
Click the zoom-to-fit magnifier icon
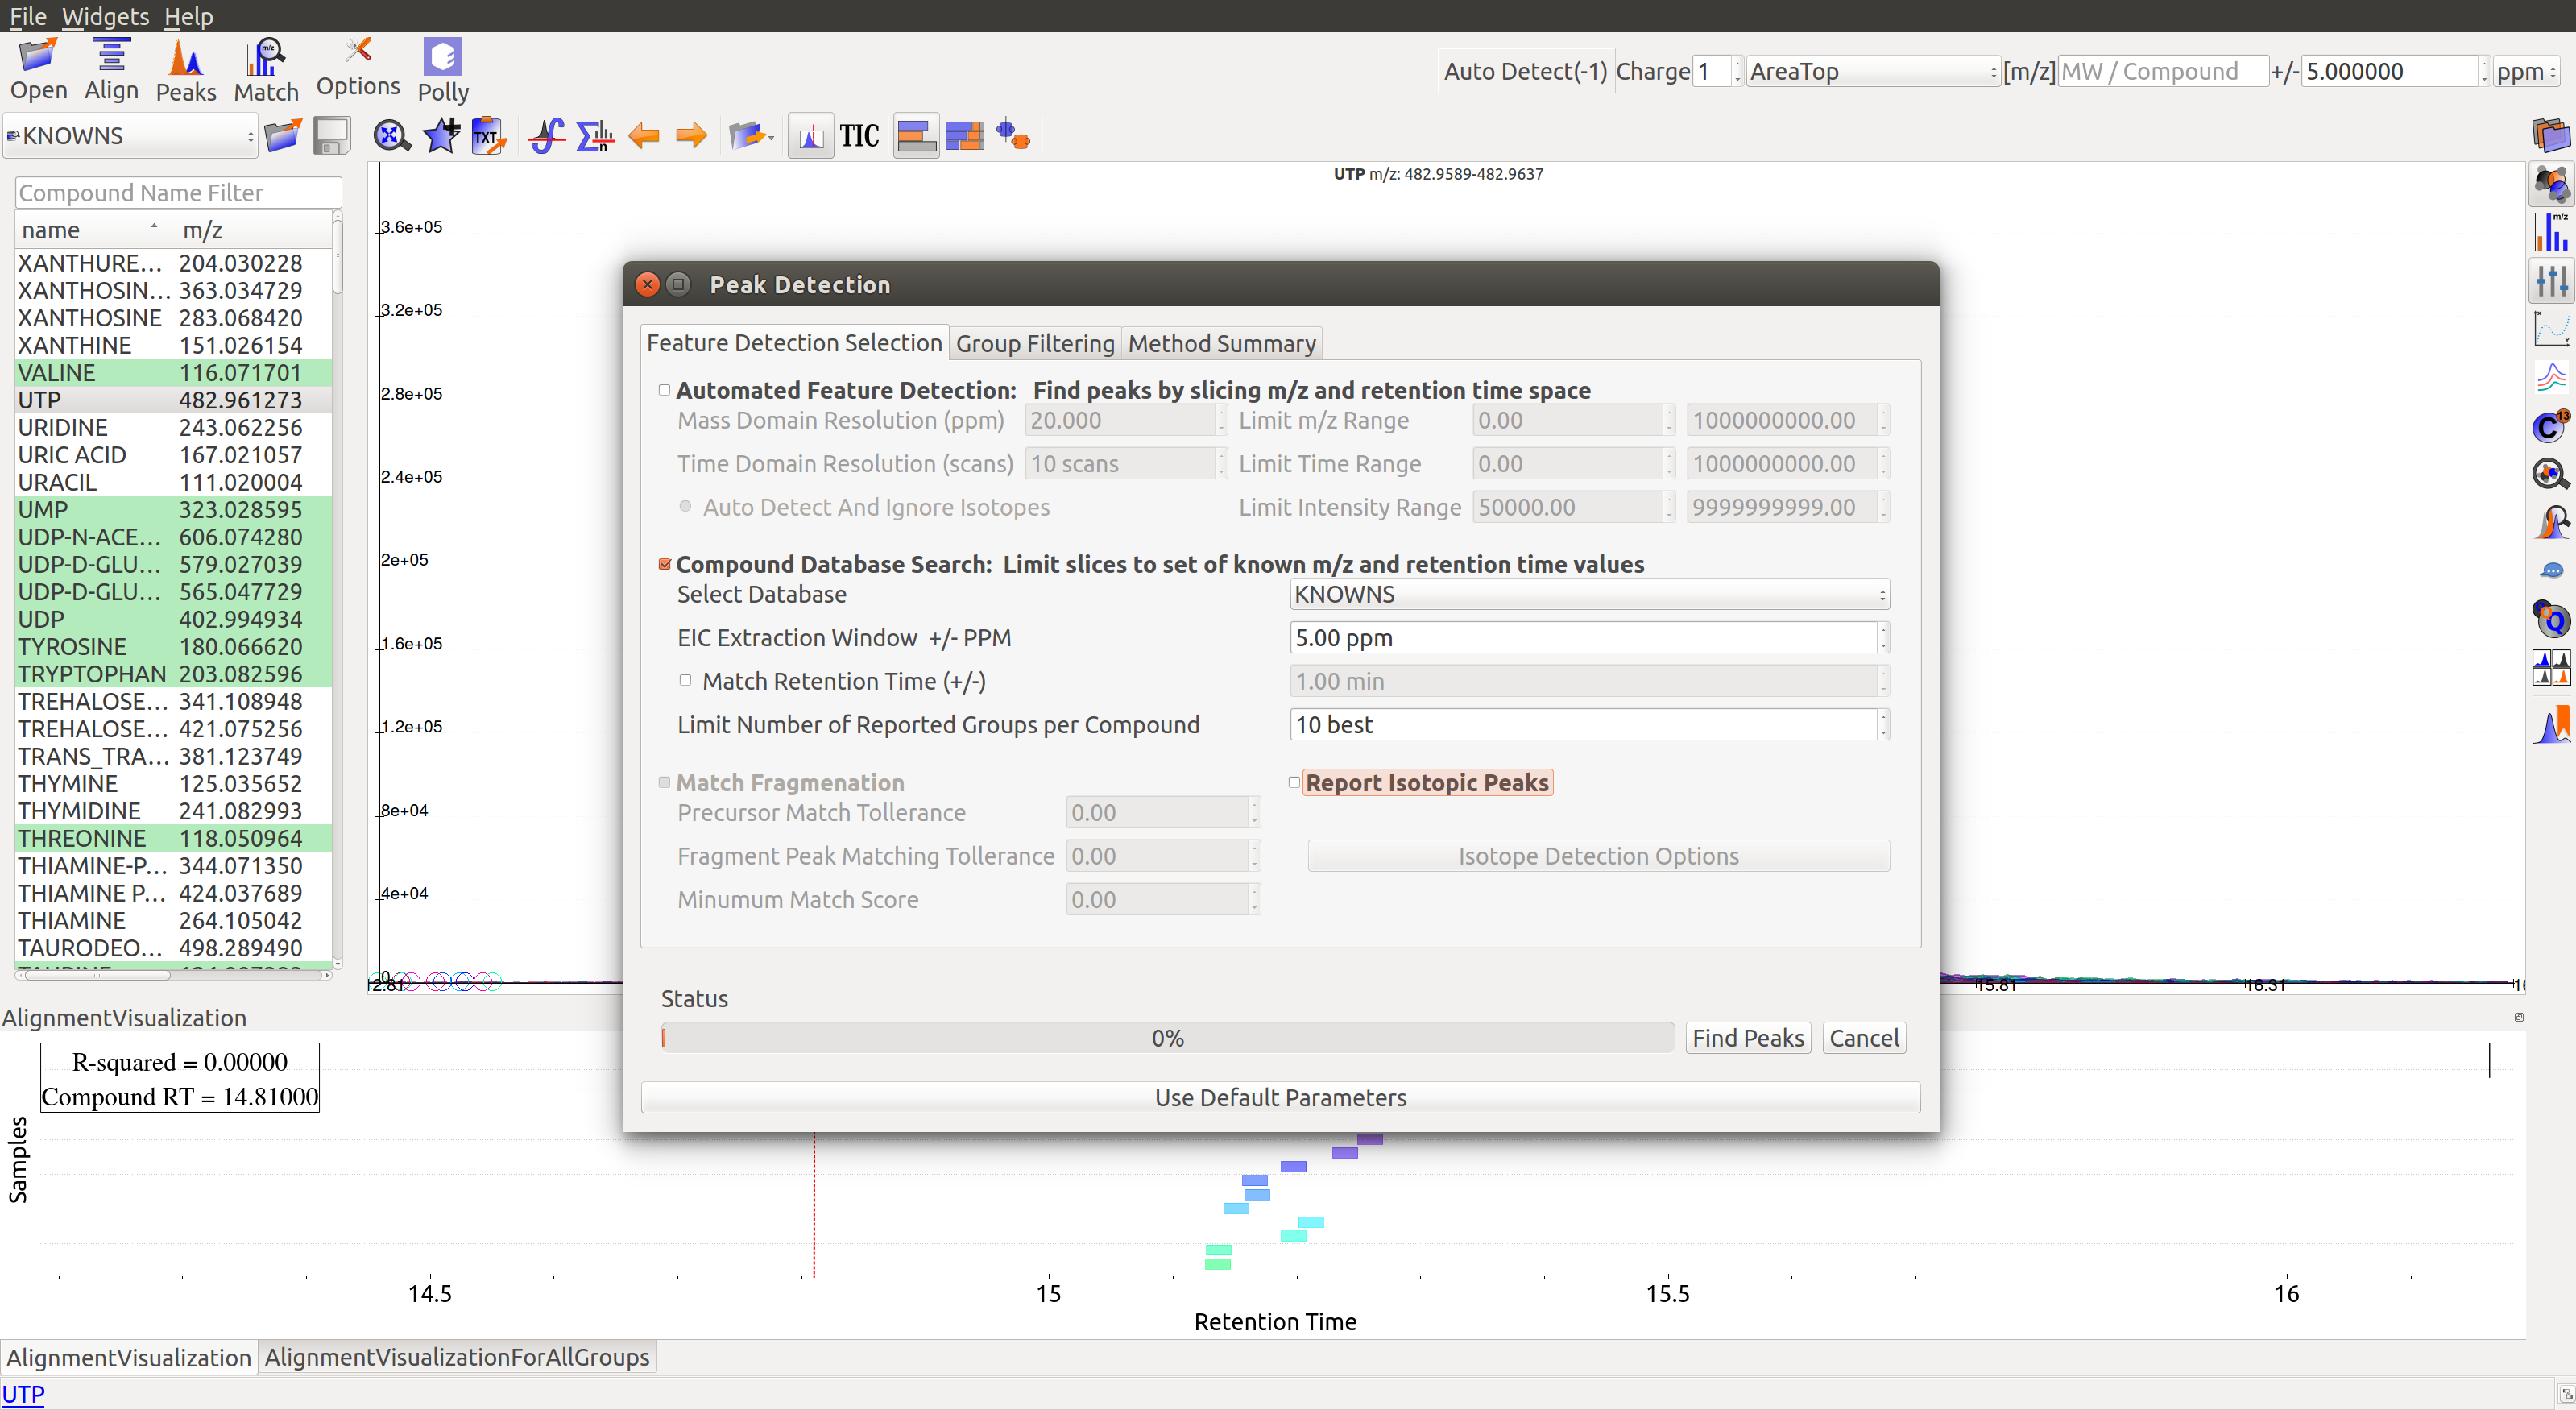[392, 136]
